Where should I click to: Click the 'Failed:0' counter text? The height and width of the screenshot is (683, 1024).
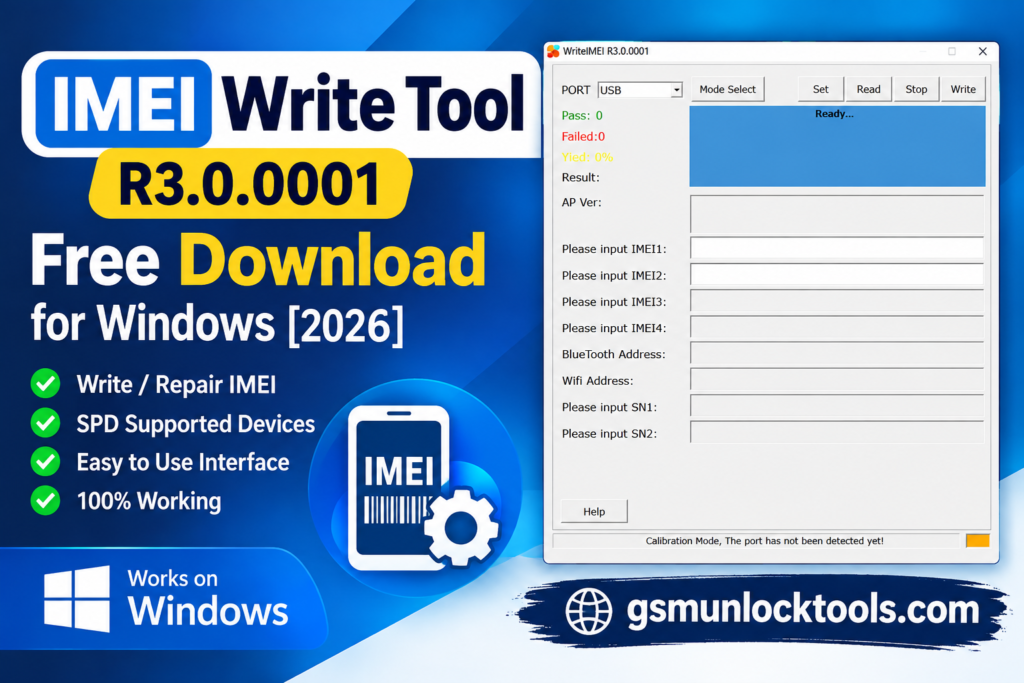[x=583, y=136]
